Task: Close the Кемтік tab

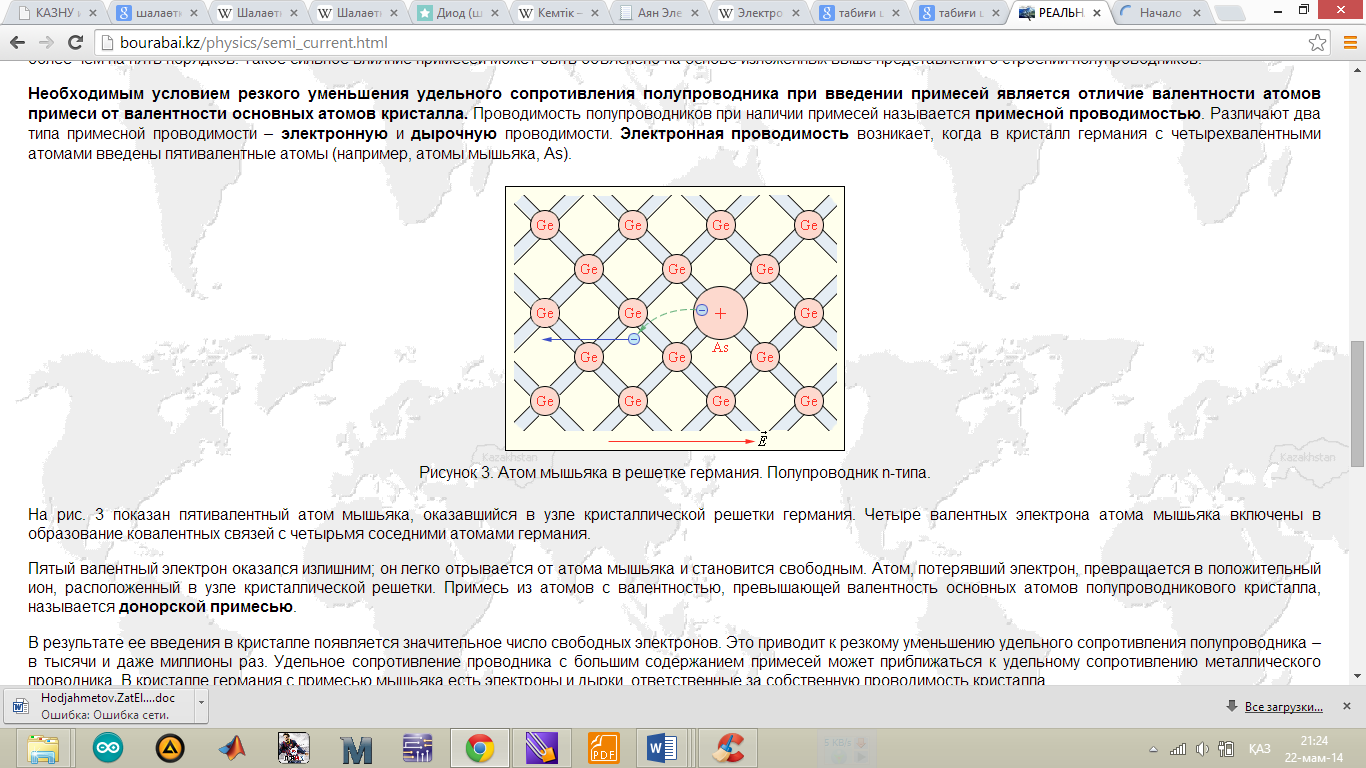Action: click(x=596, y=14)
